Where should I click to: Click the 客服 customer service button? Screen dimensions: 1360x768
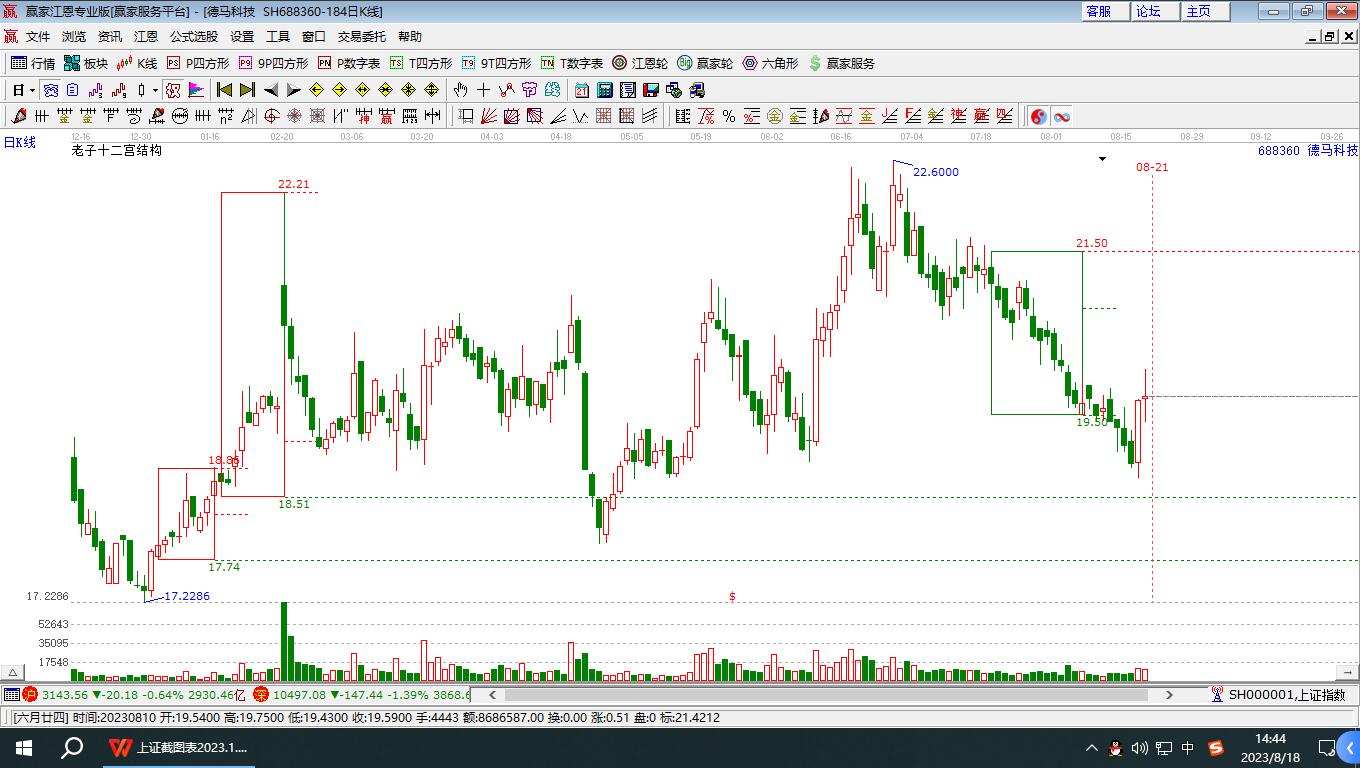1105,11
